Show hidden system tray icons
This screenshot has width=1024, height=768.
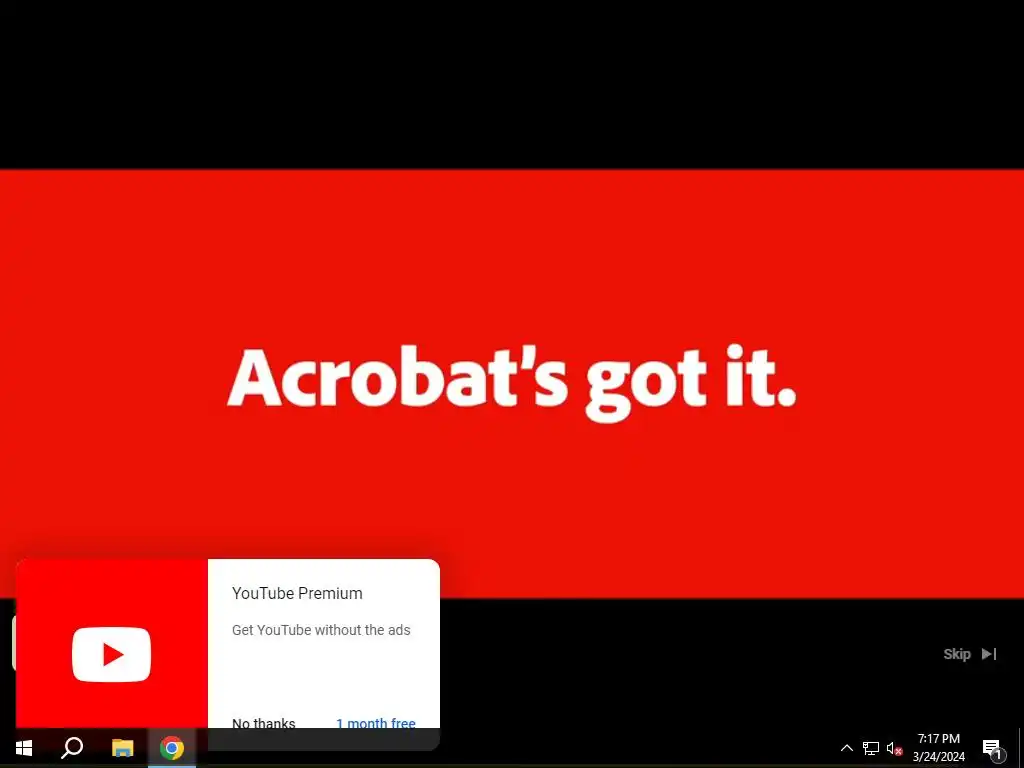pos(846,748)
